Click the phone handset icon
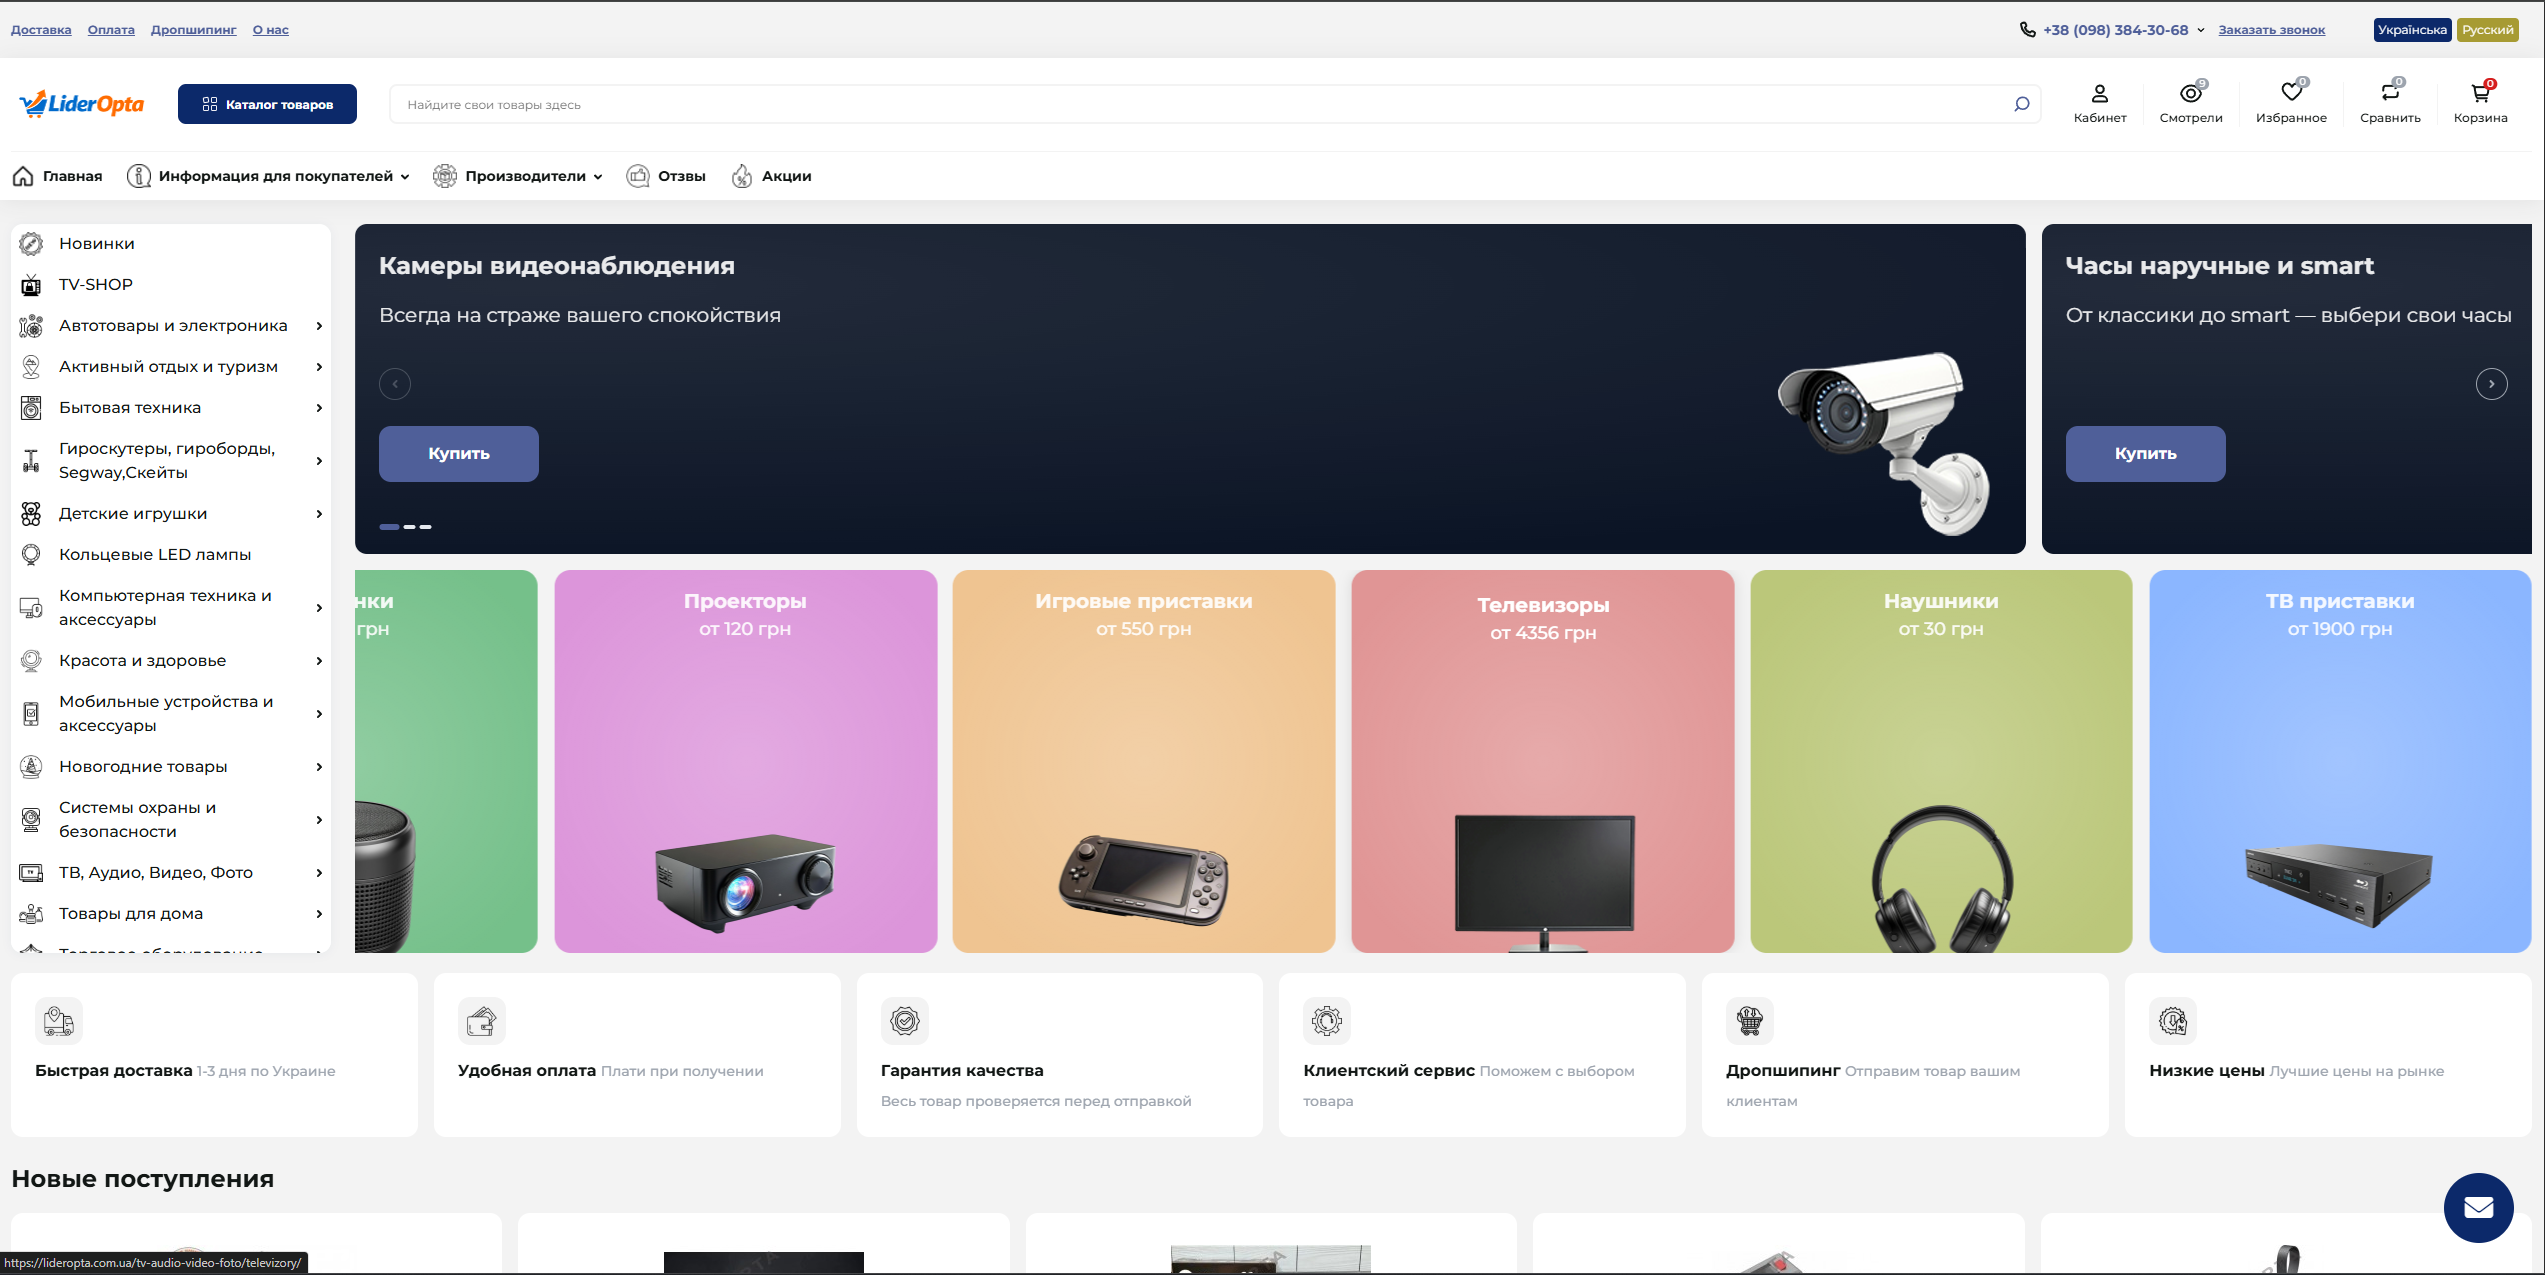This screenshot has height=1275, width=2545. pyautogui.click(x=2028, y=30)
